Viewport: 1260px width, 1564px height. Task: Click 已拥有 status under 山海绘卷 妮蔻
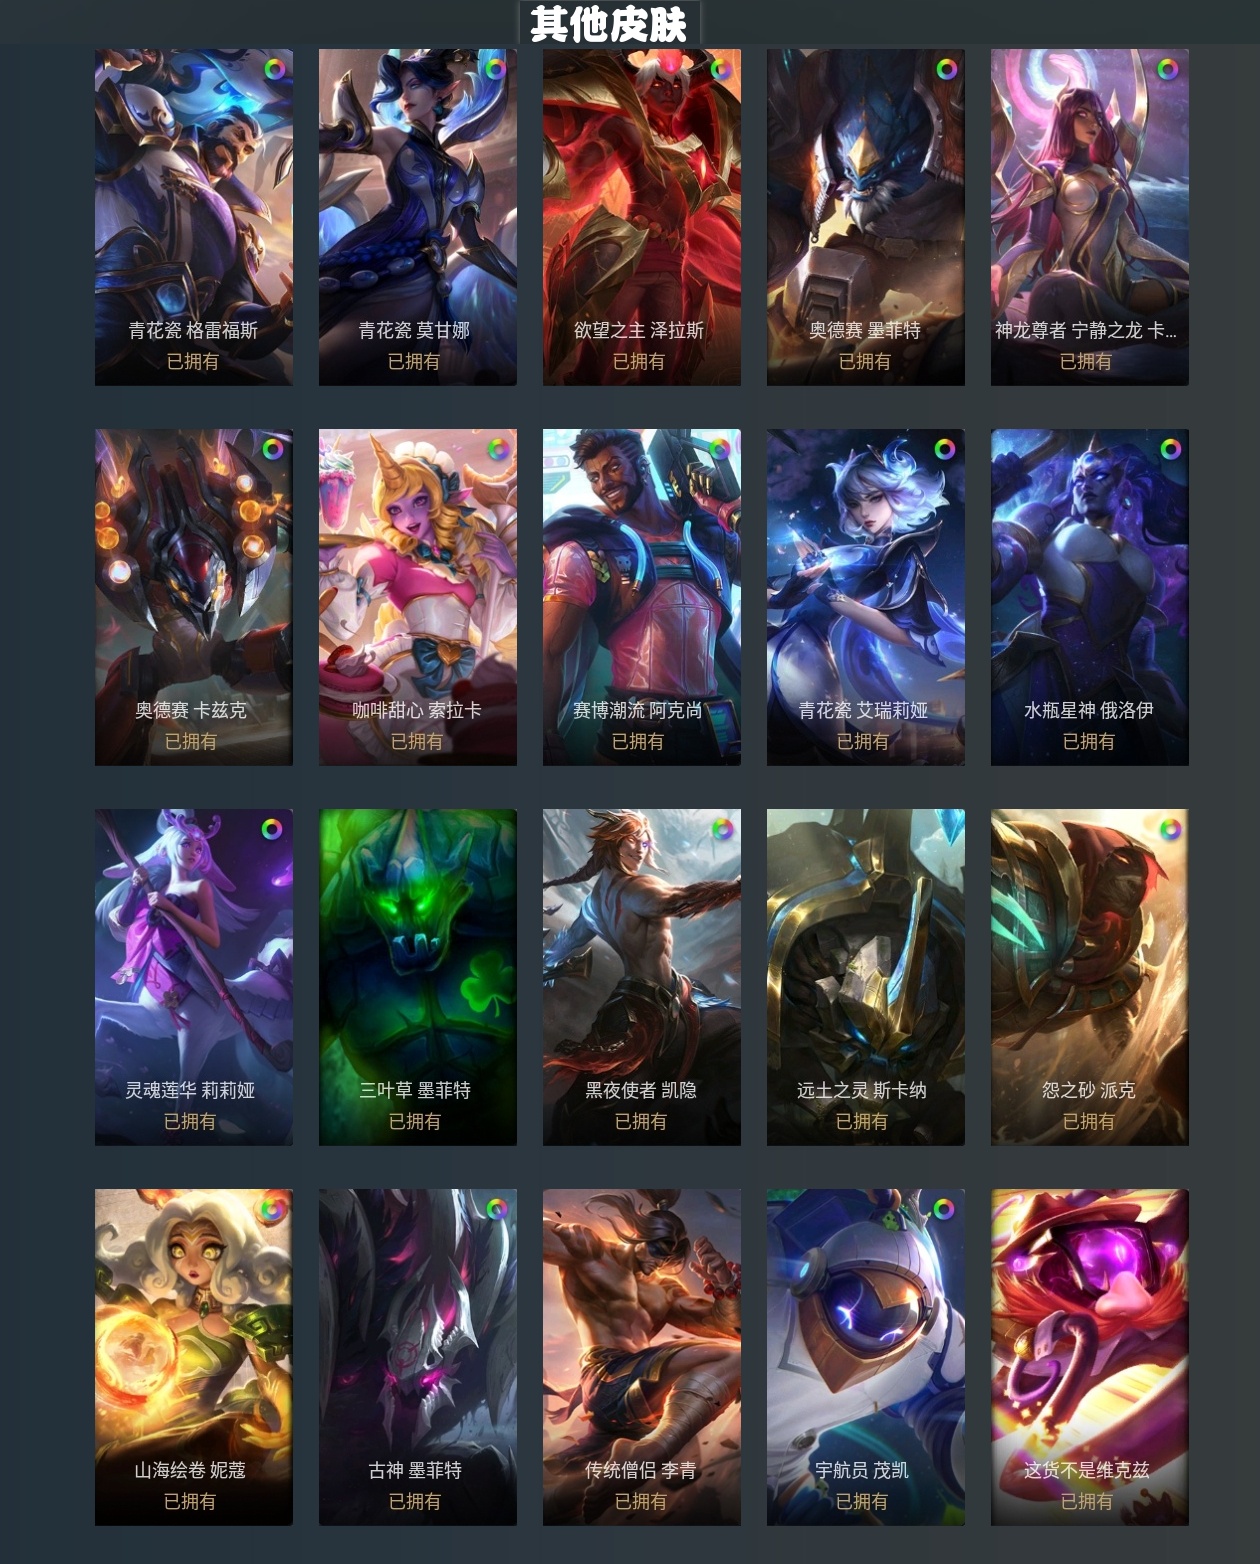(x=190, y=1501)
